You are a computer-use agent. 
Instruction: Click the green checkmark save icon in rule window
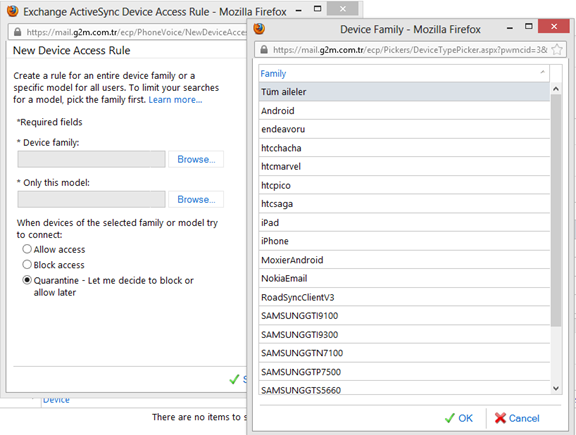pyautogui.click(x=234, y=379)
